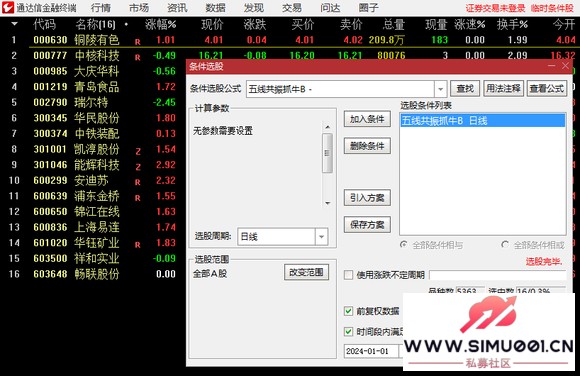Open the 交易 menu
Screen dimensions: 580x376
[x=291, y=7]
